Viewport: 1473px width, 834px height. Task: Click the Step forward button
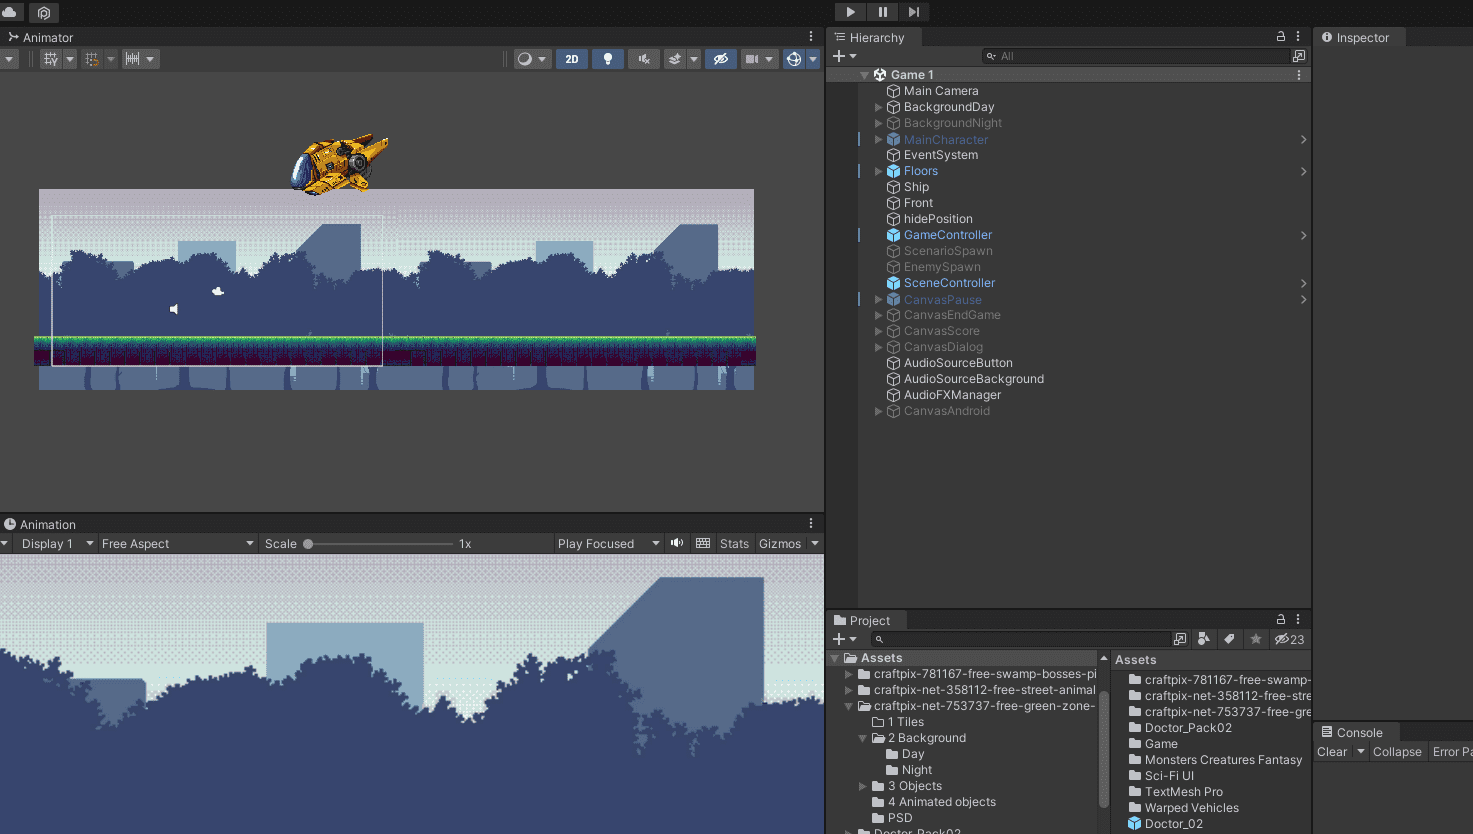tap(914, 12)
